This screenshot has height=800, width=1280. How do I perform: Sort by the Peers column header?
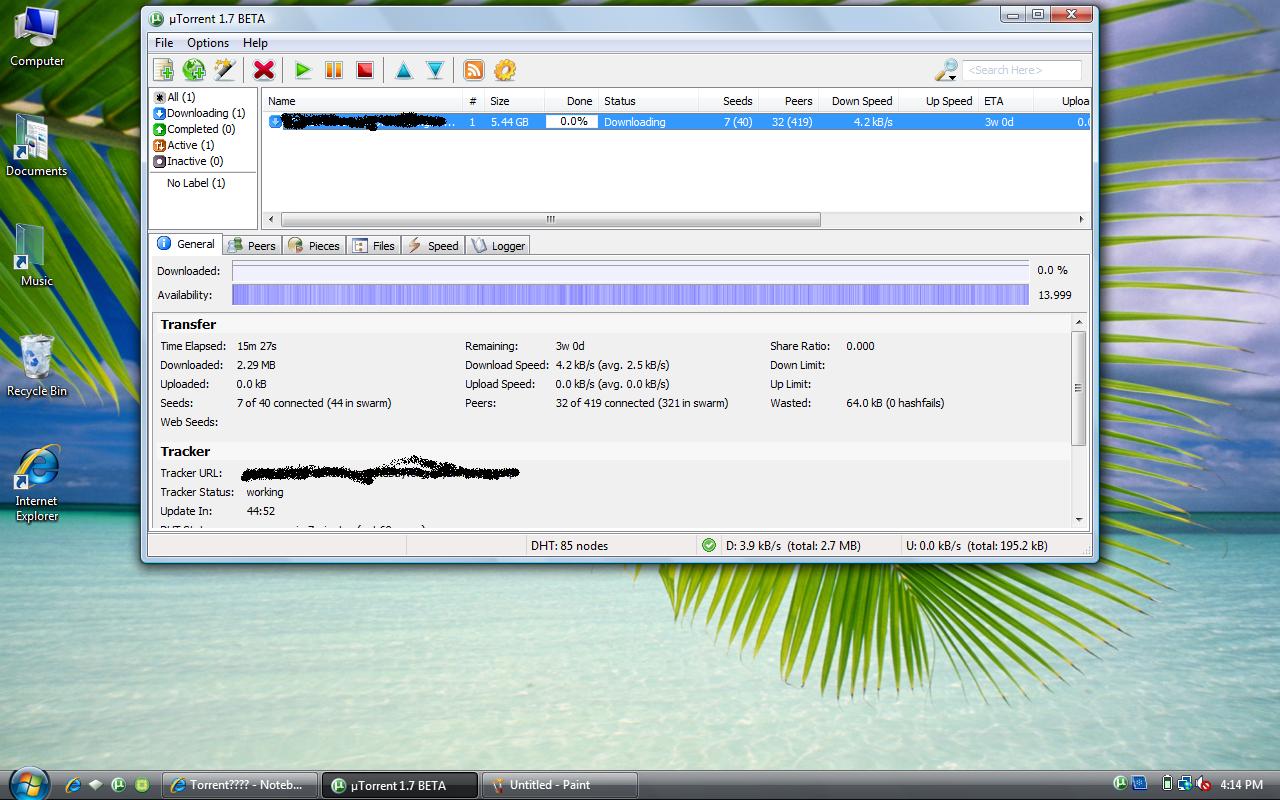788,101
